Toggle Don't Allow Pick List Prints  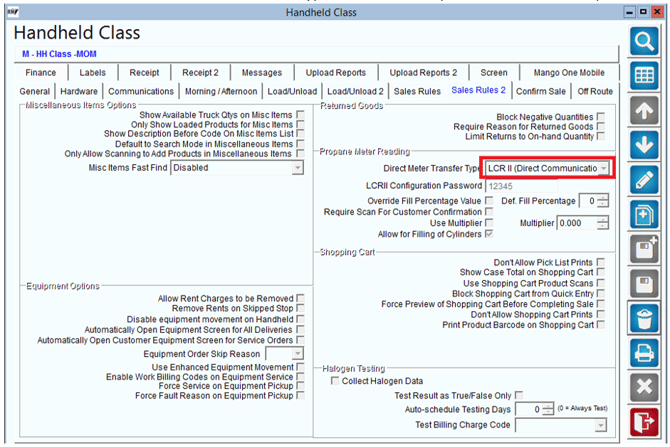[601, 262]
